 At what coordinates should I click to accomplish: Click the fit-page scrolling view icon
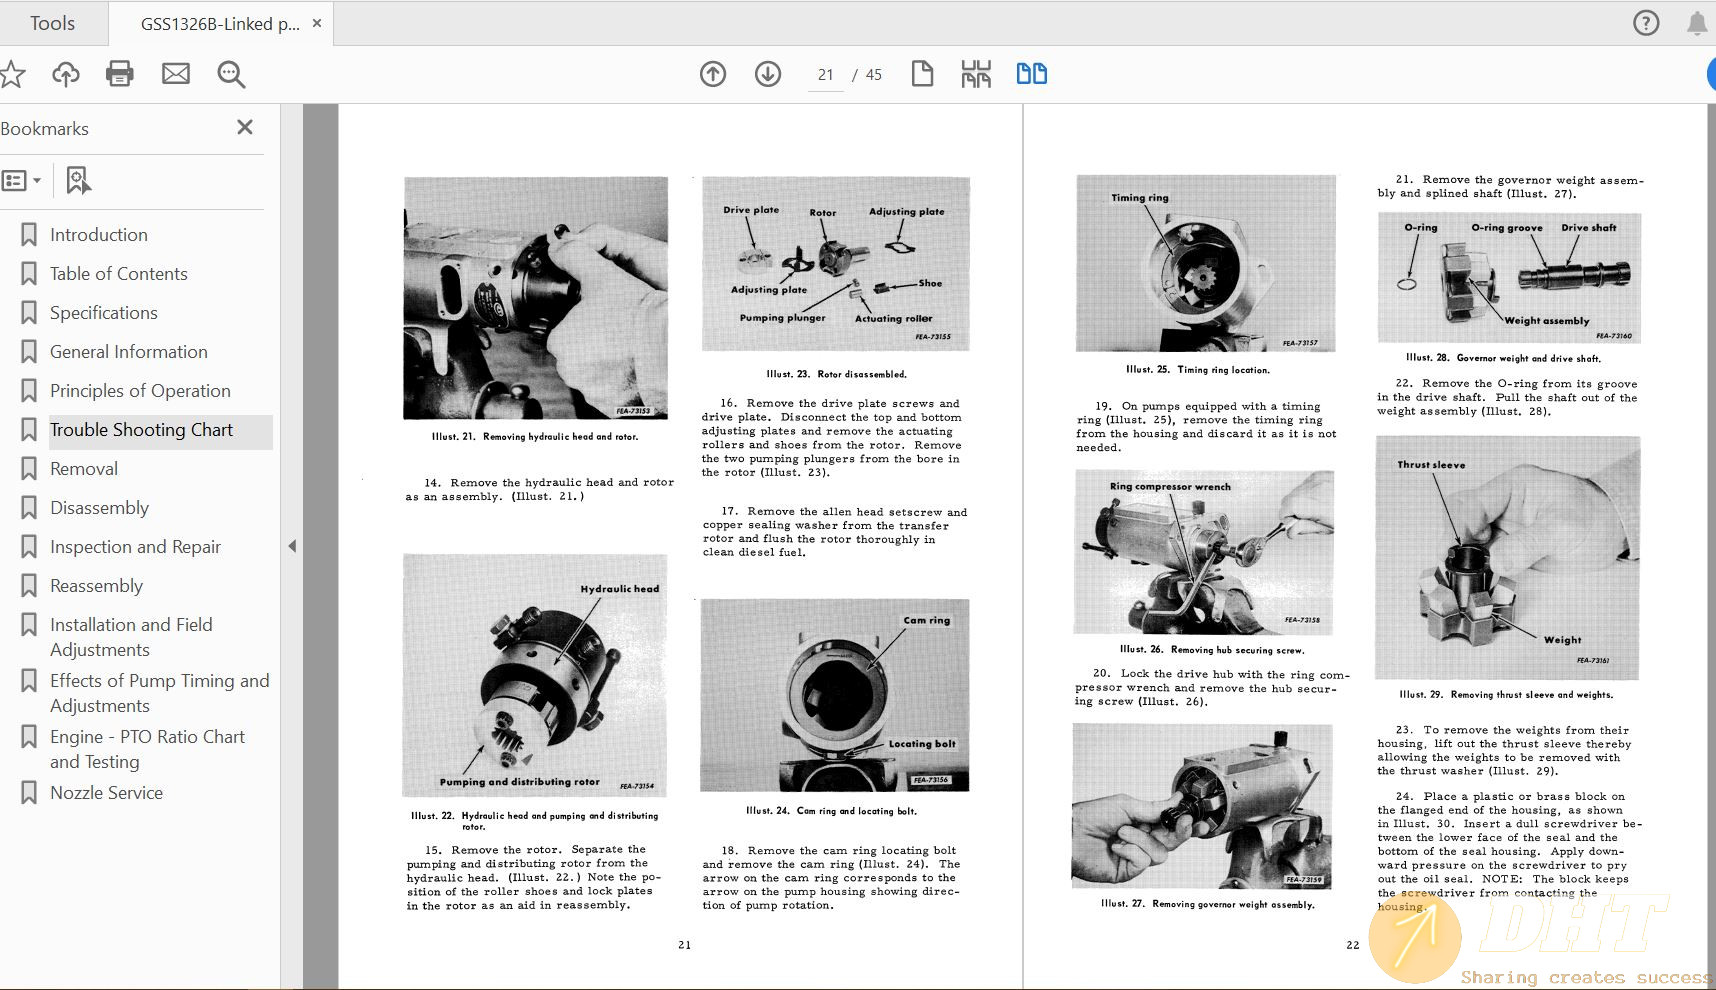[976, 74]
